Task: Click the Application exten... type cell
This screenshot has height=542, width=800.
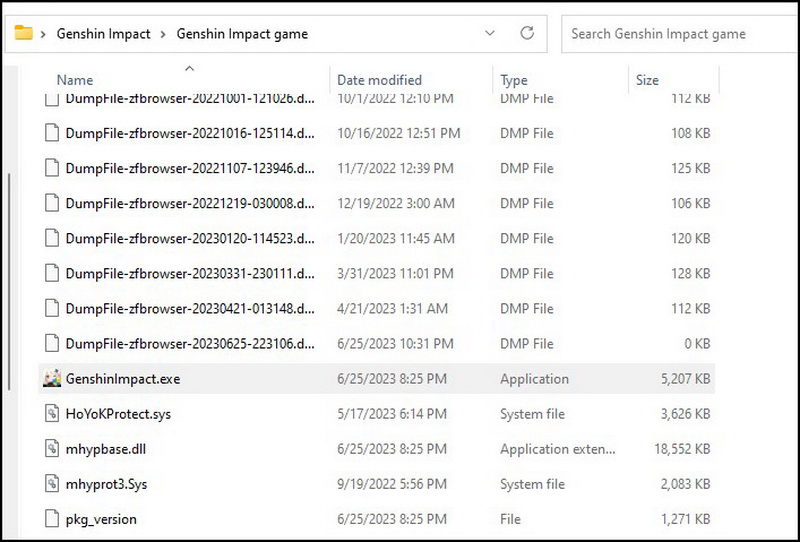Action: point(558,449)
